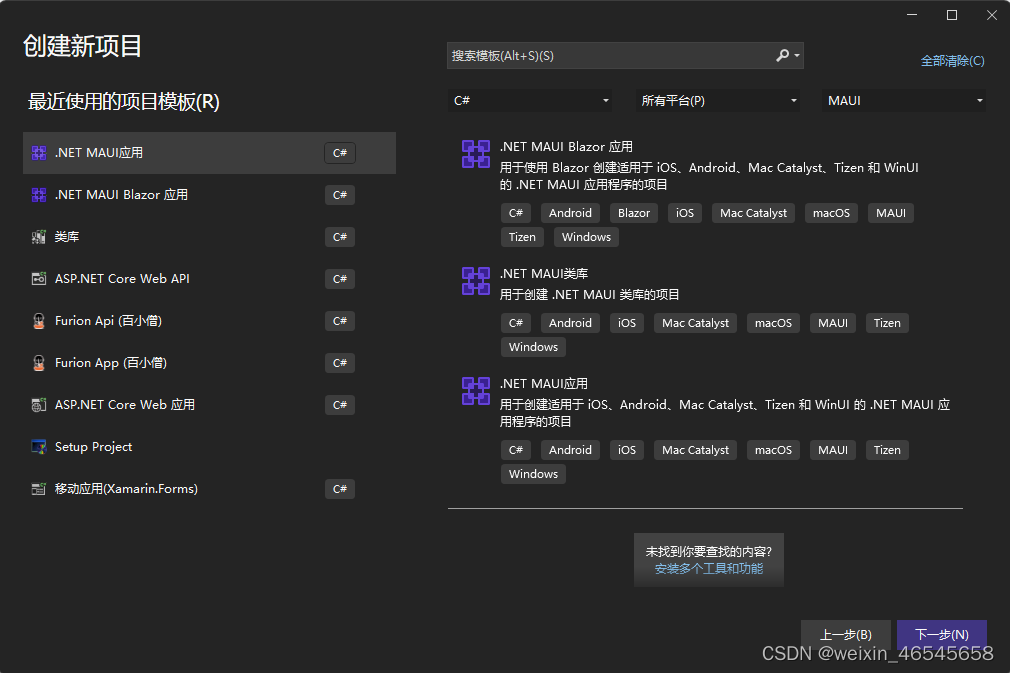Click Mac Catalyst tag under .NET MAUI类库

[x=696, y=323]
